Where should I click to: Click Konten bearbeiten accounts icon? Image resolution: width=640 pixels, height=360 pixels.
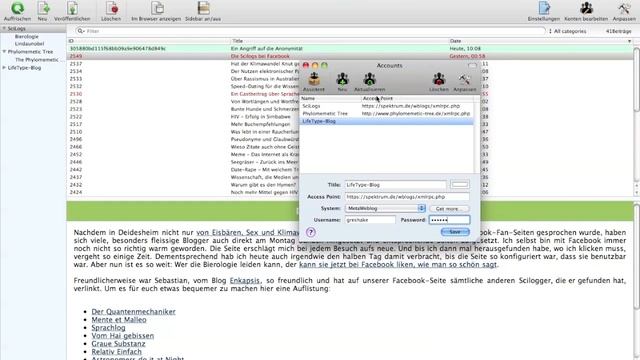coord(586,8)
